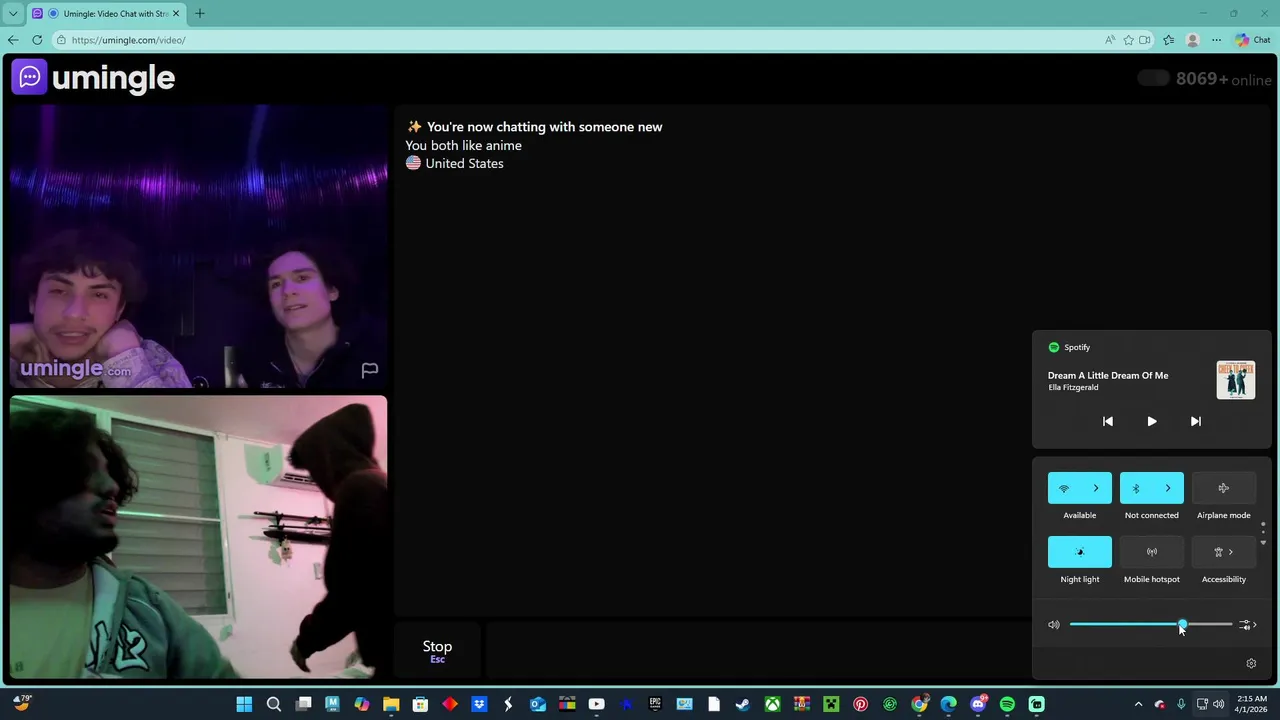This screenshot has height=720, width=1280.
Task: Click the Stop chat button
Action: (x=437, y=651)
